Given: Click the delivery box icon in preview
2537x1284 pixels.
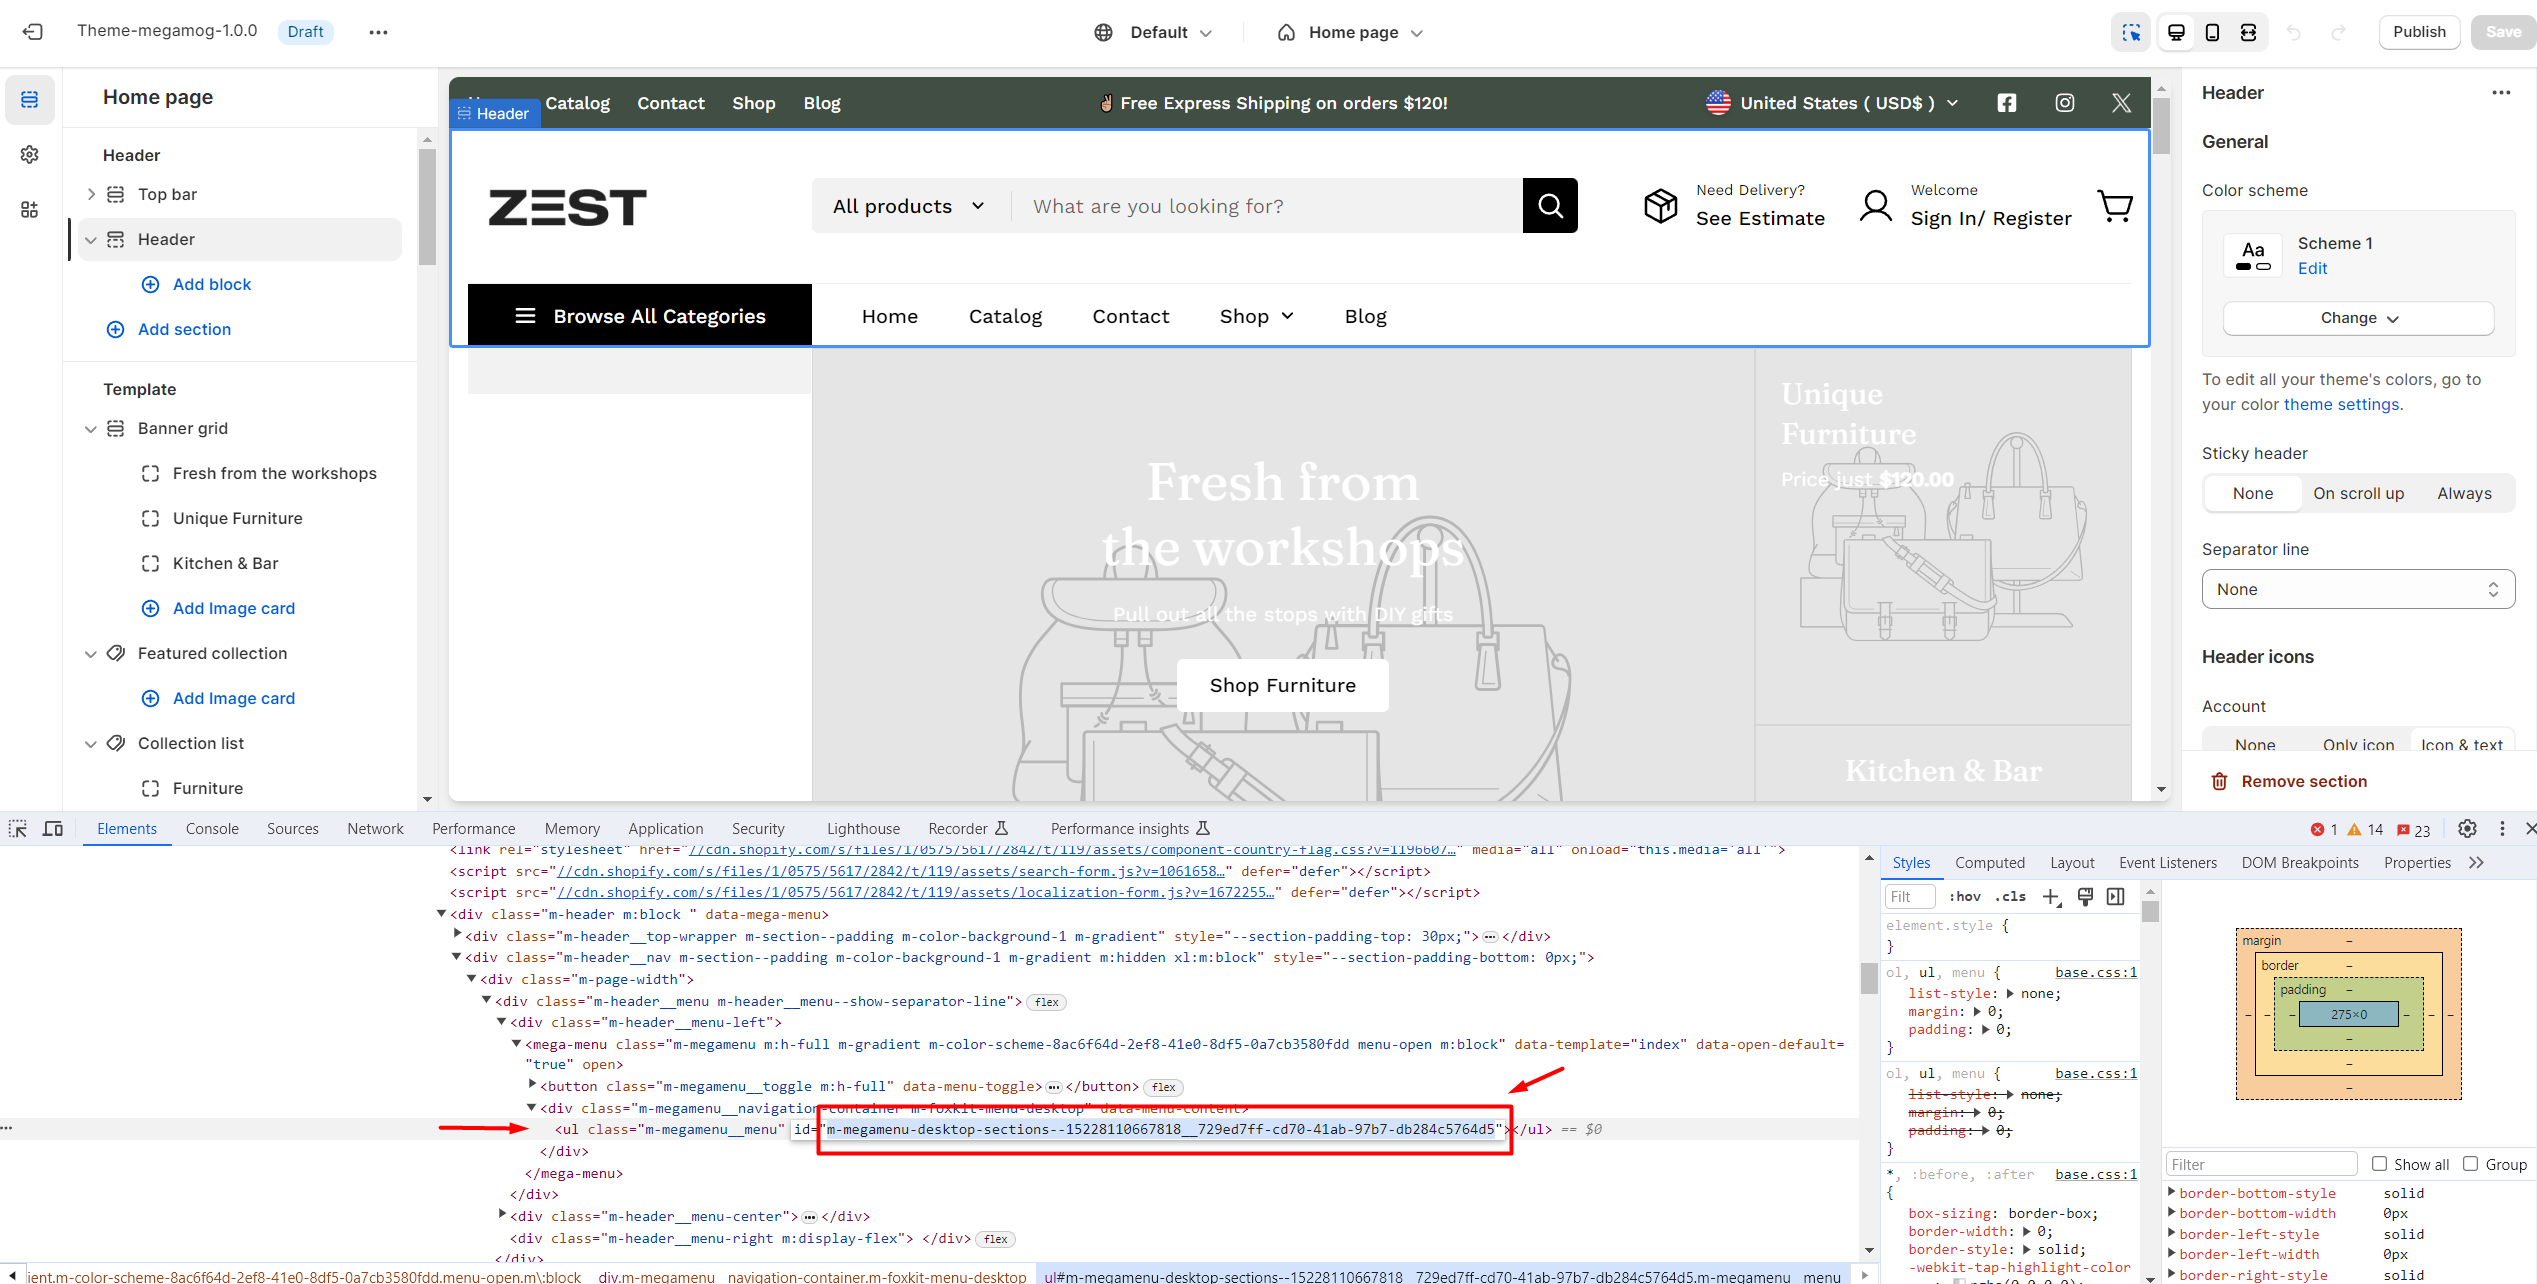Looking at the screenshot, I should pyautogui.click(x=1661, y=206).
